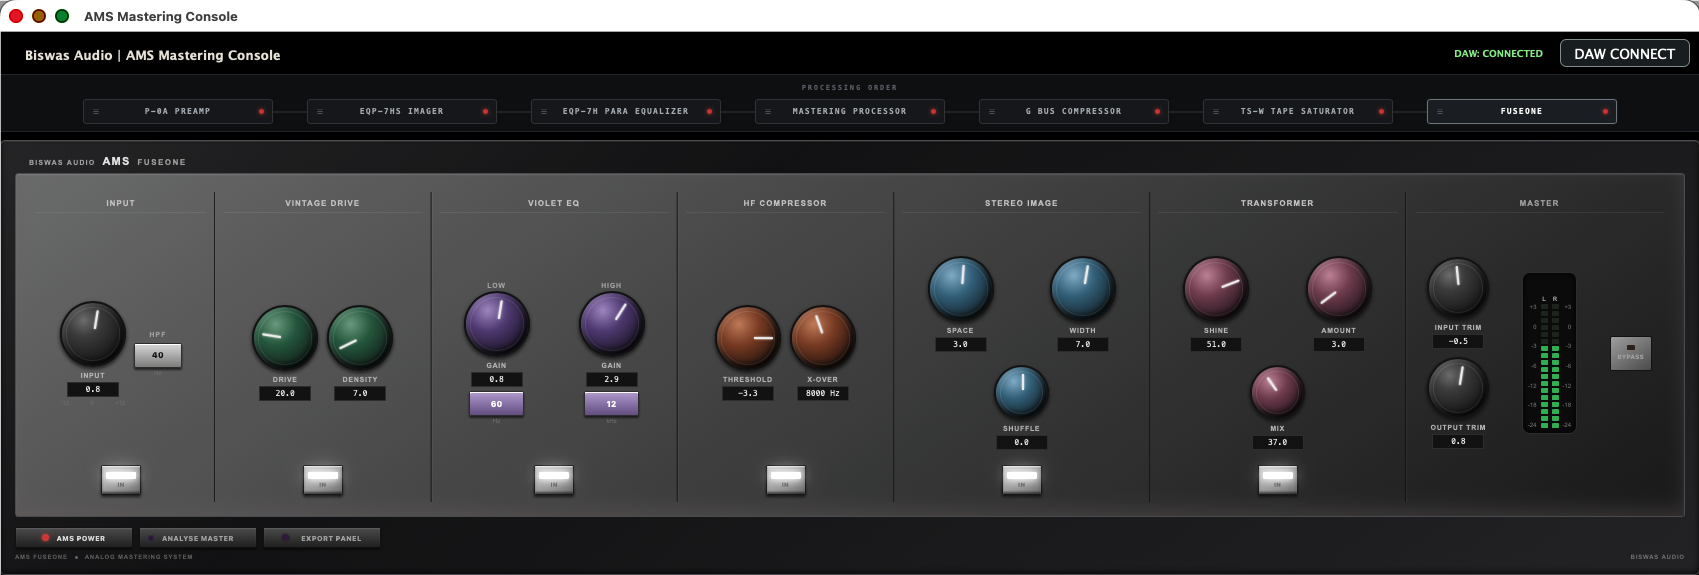
Task: Select the EQP-7H Para Equalizer module
Action: pos(625,111)
